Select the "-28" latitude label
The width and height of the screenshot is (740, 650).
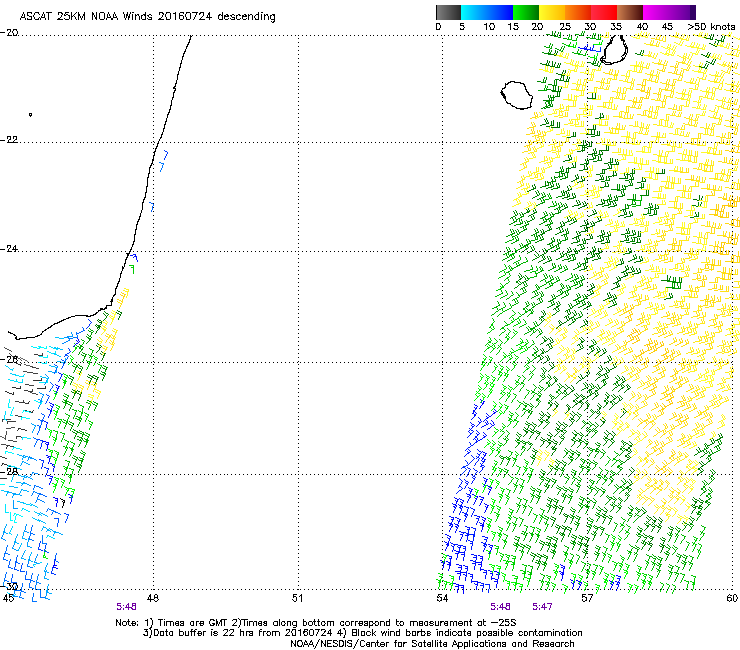pyautogui.click(x=9, y=472)
